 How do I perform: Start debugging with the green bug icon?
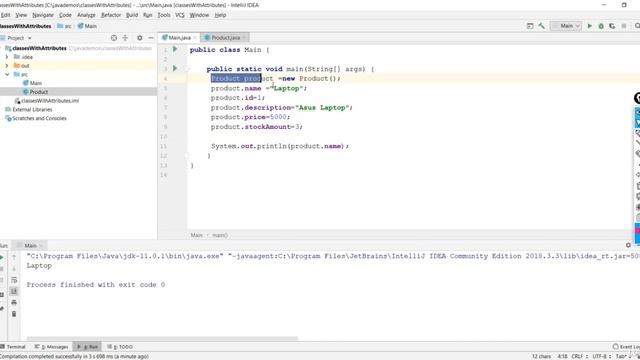click(x=601, y=26)
